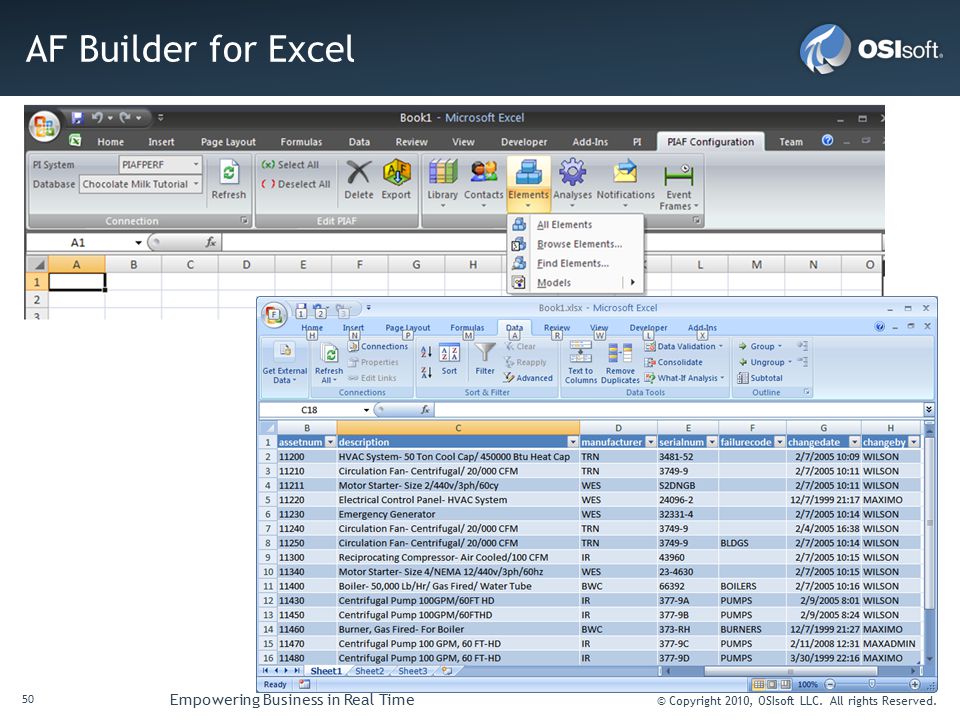Click the Event Frames icon
Screen dimensions: 960x720
click(x=678, y=175)
